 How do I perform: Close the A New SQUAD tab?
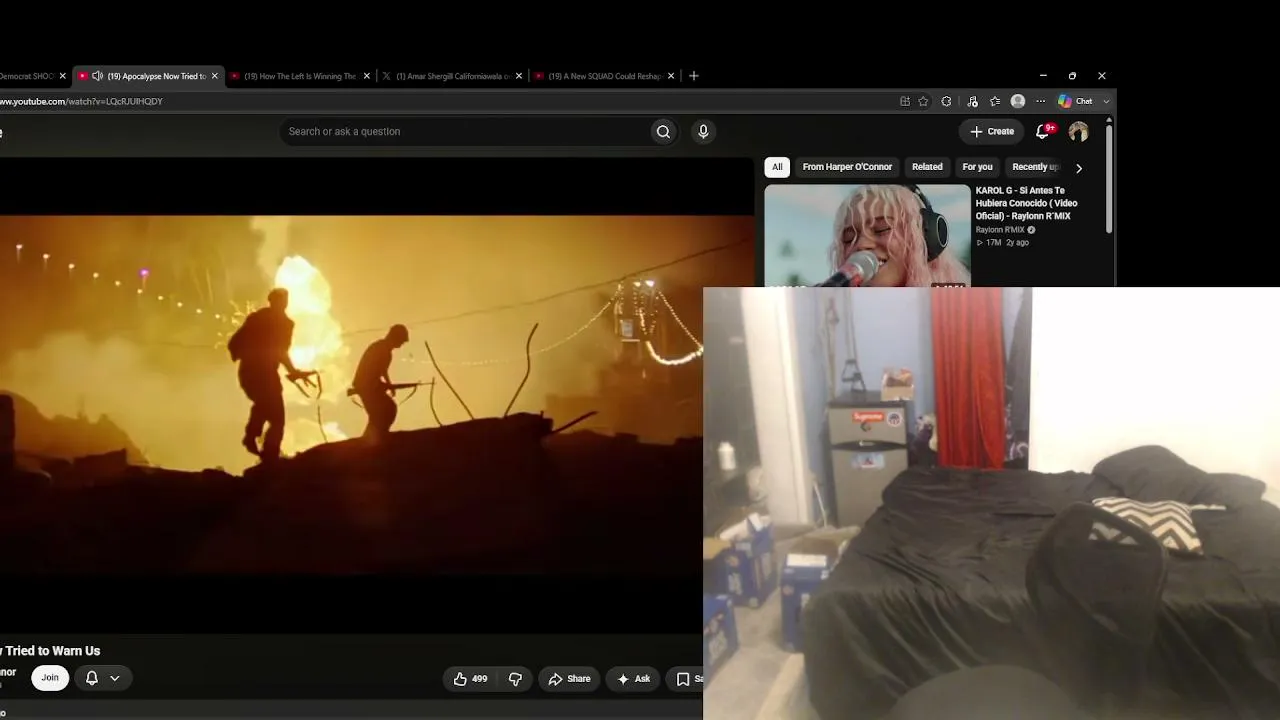click(x=671, y=76)
